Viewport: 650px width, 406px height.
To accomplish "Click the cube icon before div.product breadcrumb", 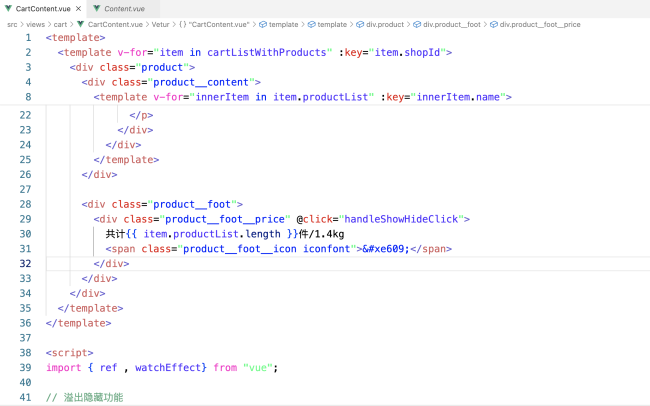I will click(x=360, y=24).
